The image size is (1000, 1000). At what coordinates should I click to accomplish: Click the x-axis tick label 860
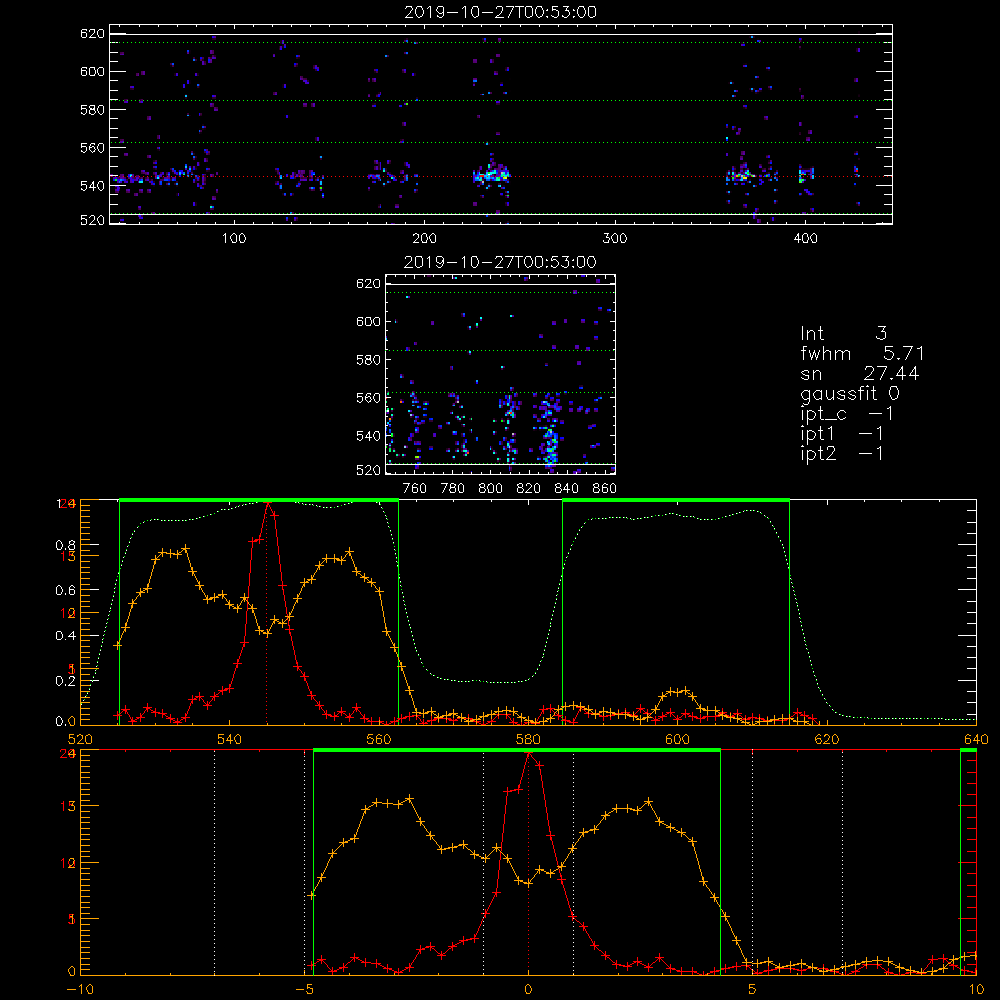[605, 489]
